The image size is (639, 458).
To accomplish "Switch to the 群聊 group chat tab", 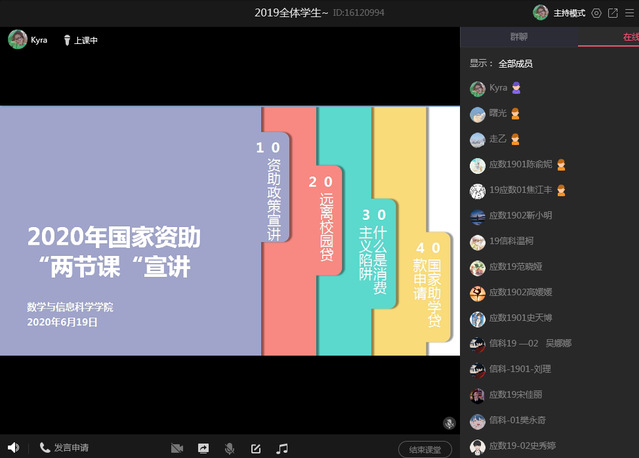I will pyautogui.click(x=518, y=37).
